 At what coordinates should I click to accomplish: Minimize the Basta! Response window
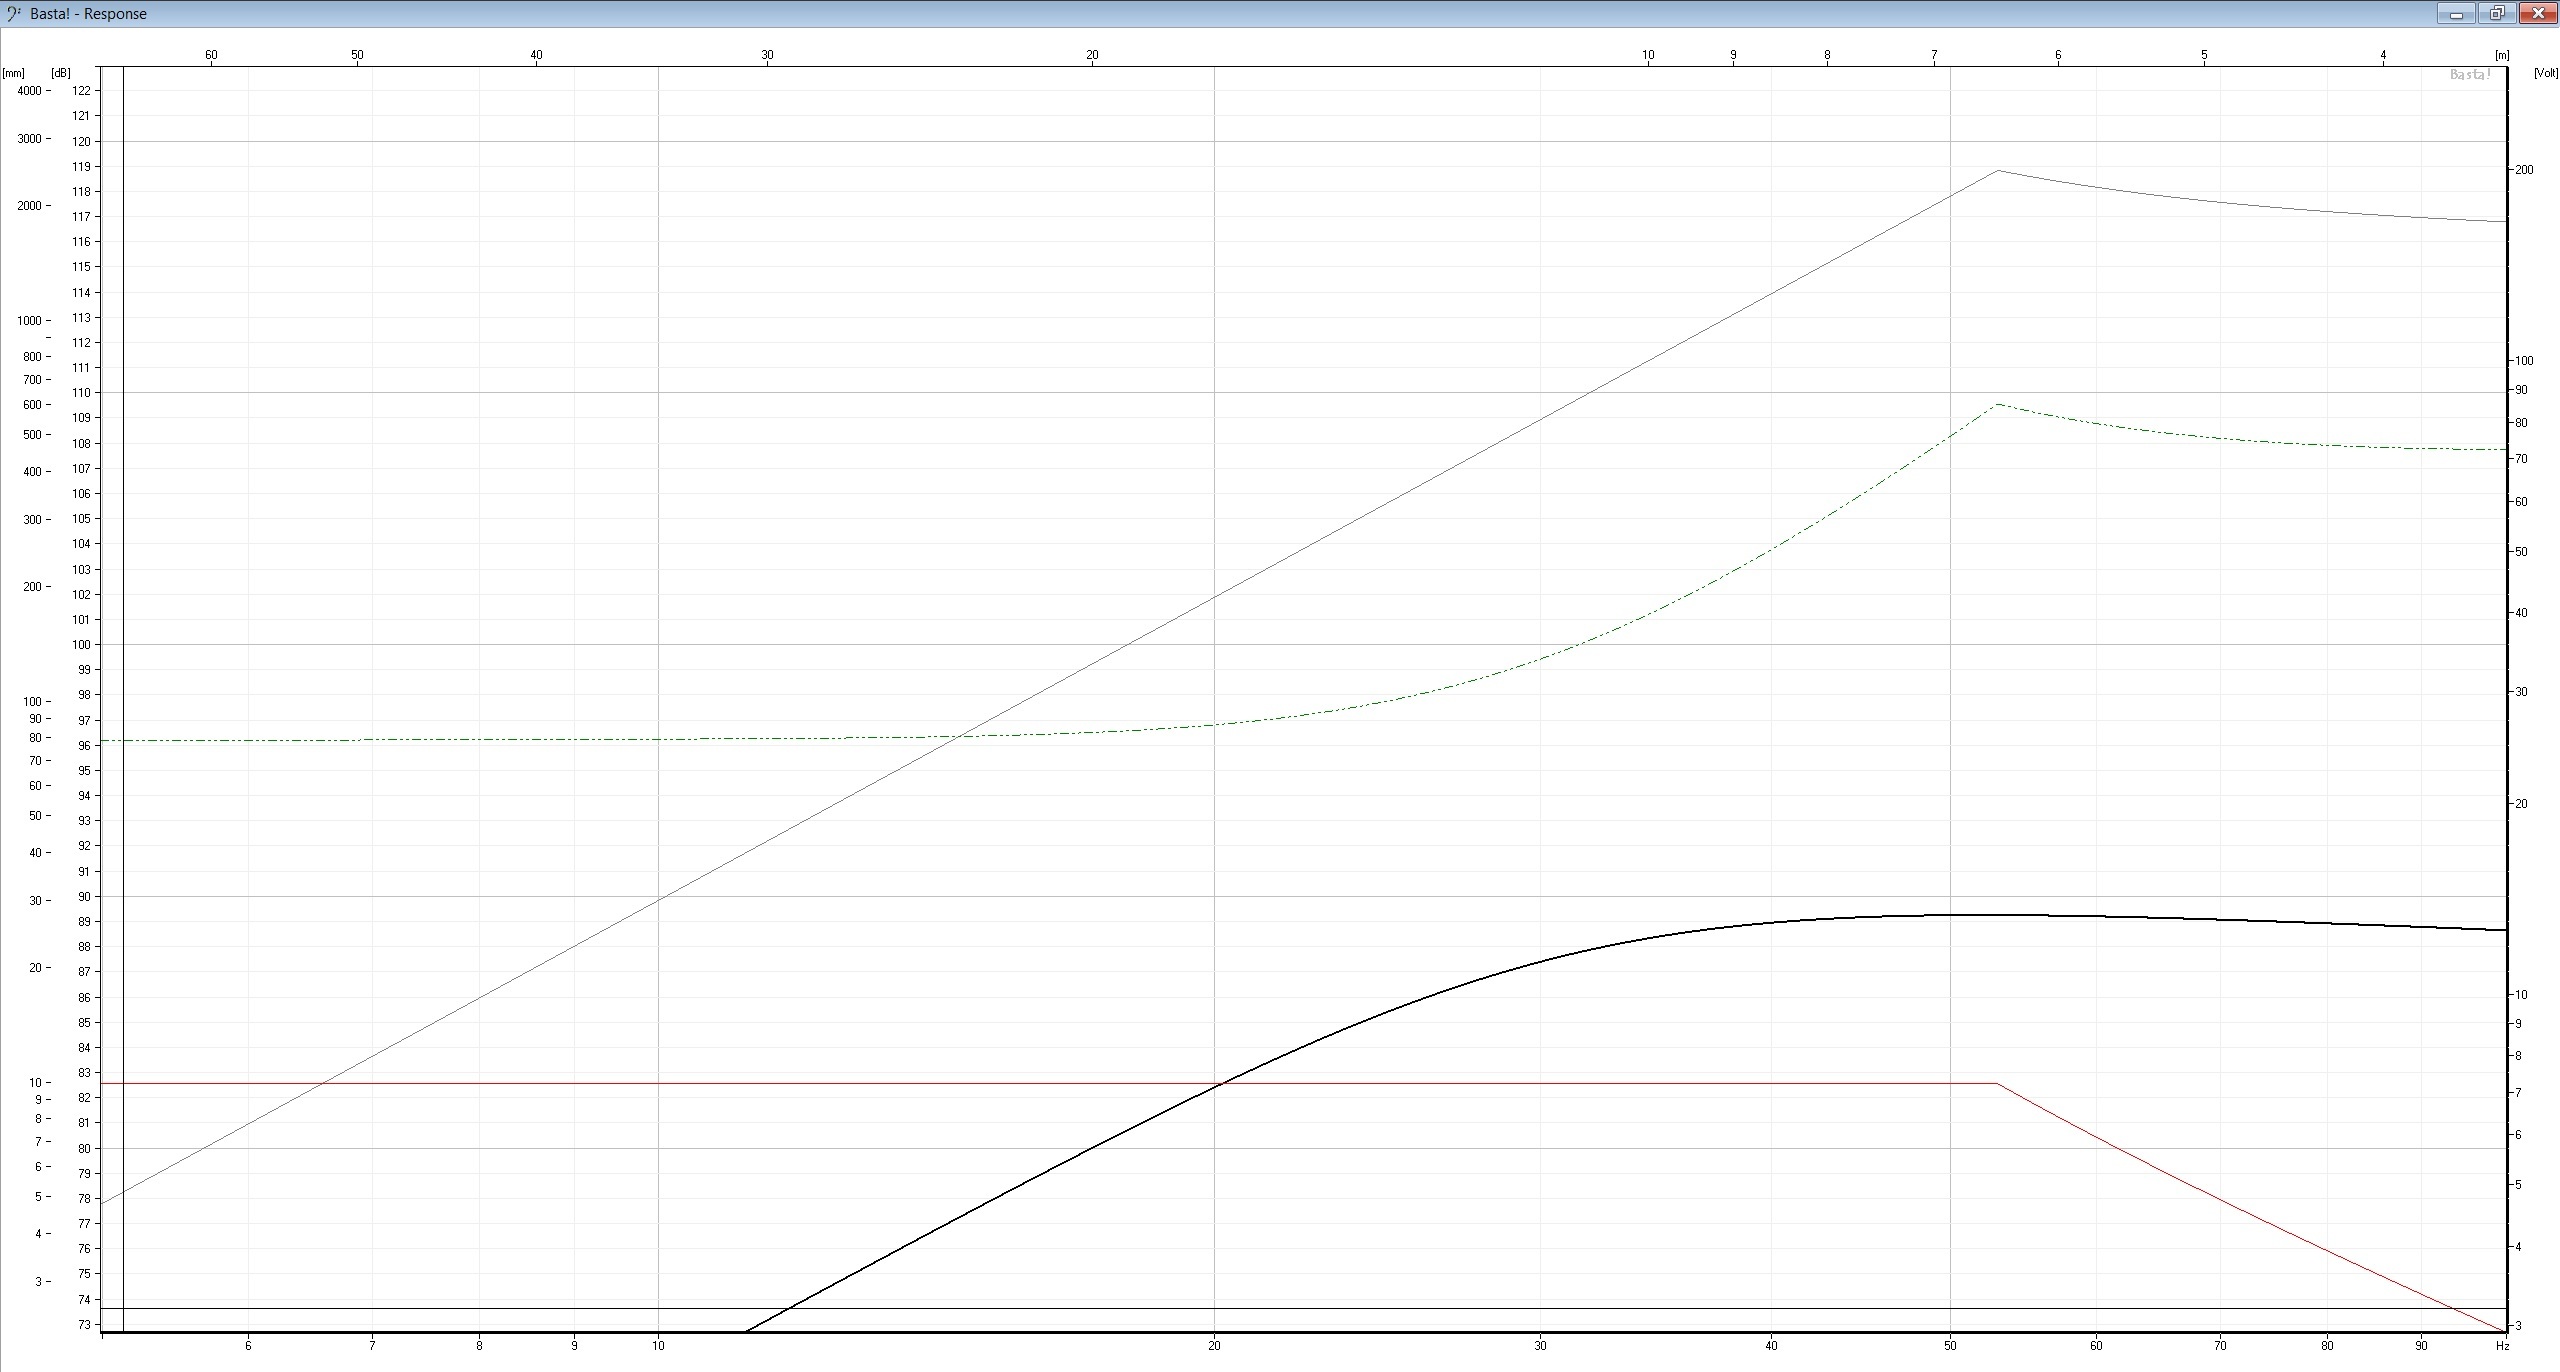tap(2455, 14)
